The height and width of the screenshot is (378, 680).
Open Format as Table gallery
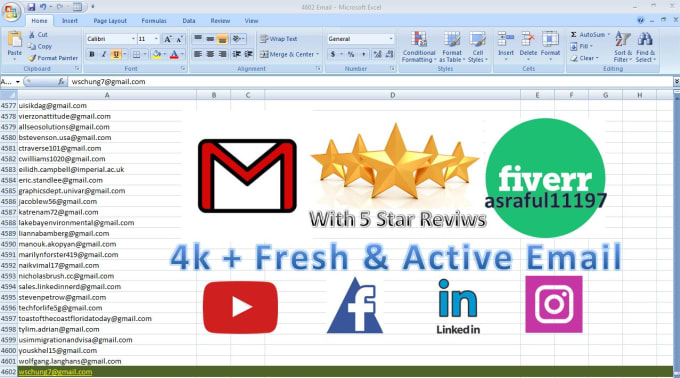click(x=451, y=47)
